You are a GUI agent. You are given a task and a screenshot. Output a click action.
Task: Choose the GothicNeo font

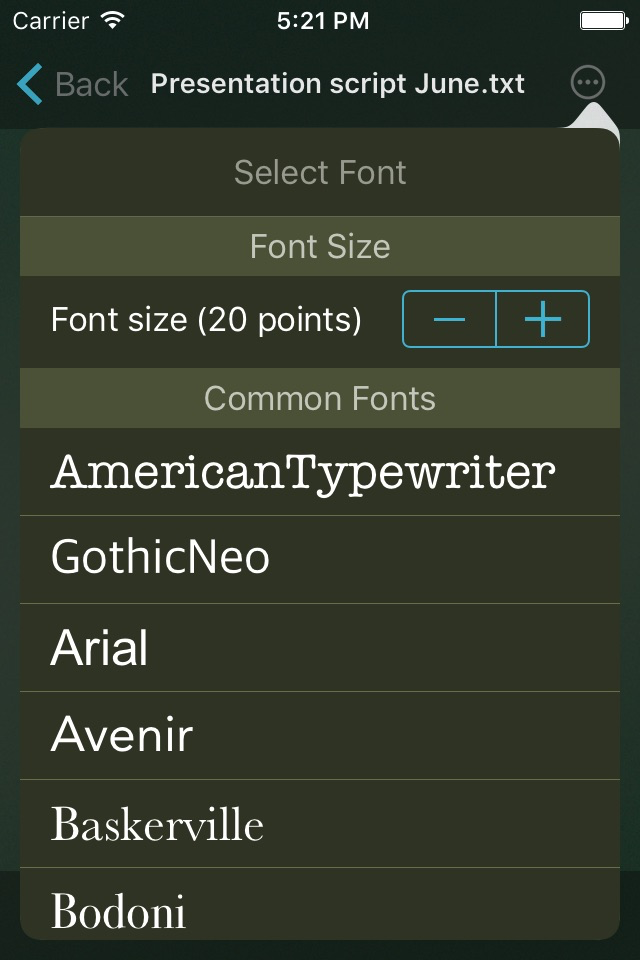[x=320, y=560]
